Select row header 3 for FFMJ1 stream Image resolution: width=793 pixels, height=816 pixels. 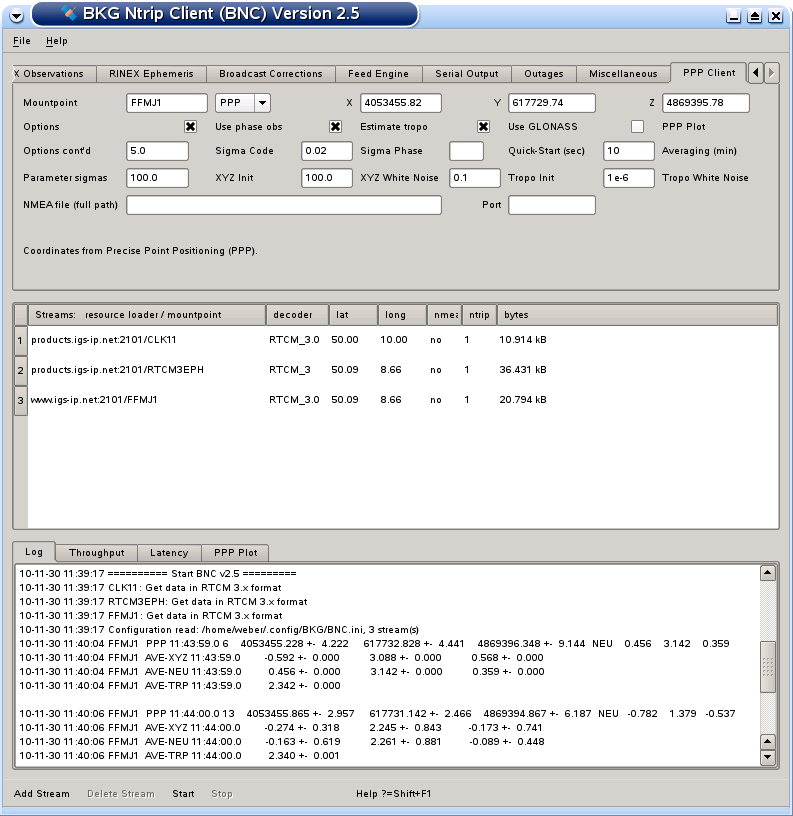19,400
